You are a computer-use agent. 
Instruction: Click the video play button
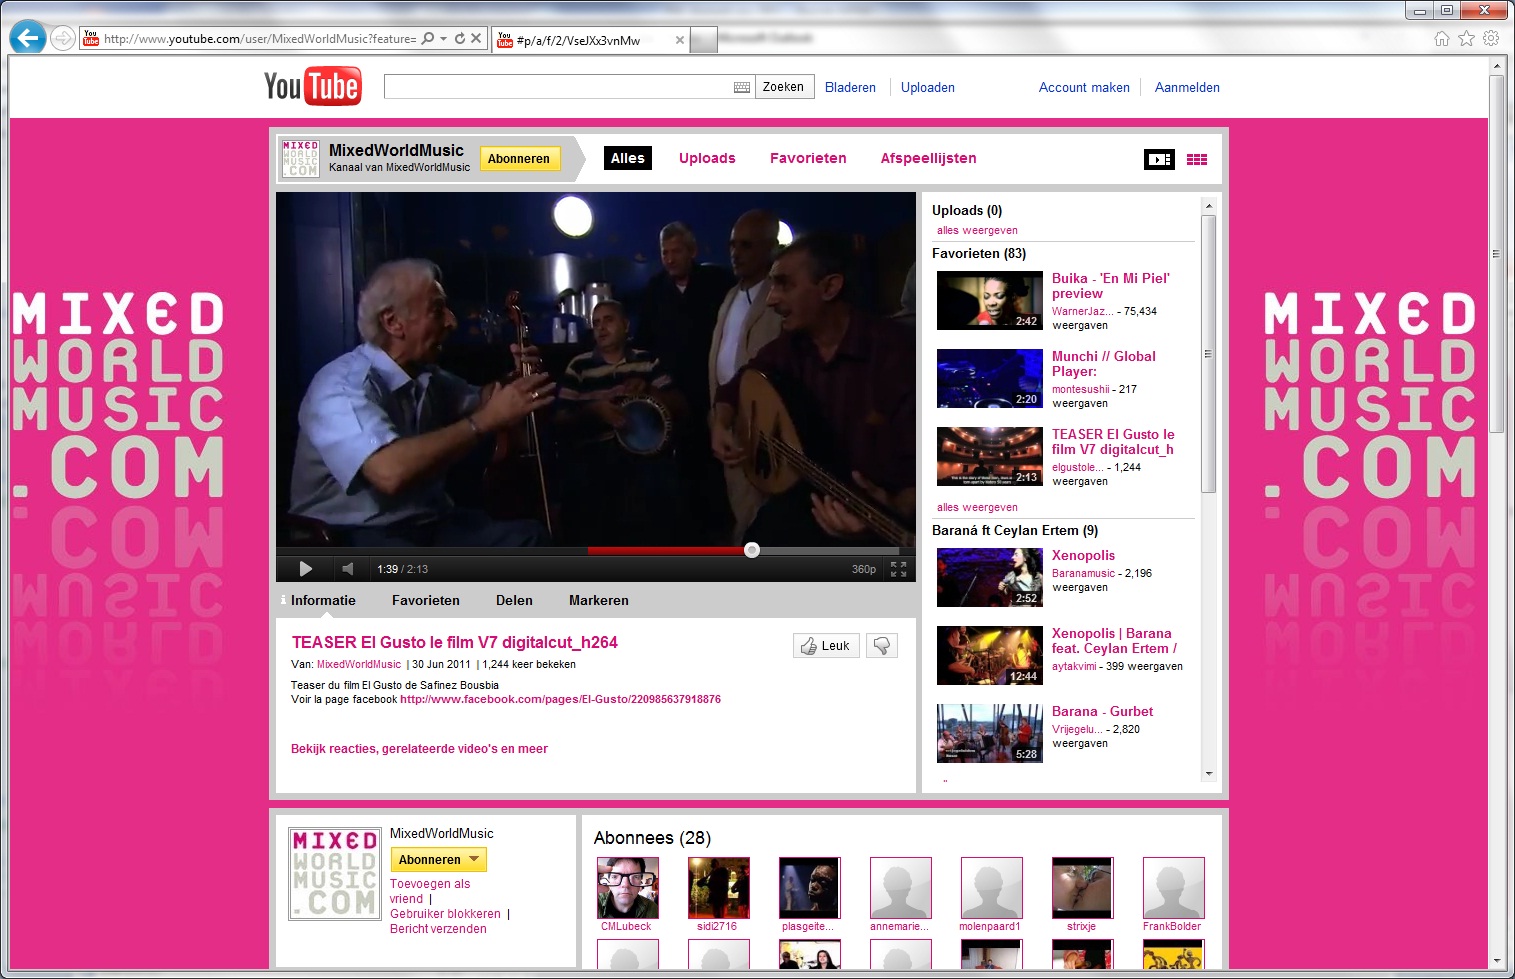pyautogui.click(x=306, y=569)
